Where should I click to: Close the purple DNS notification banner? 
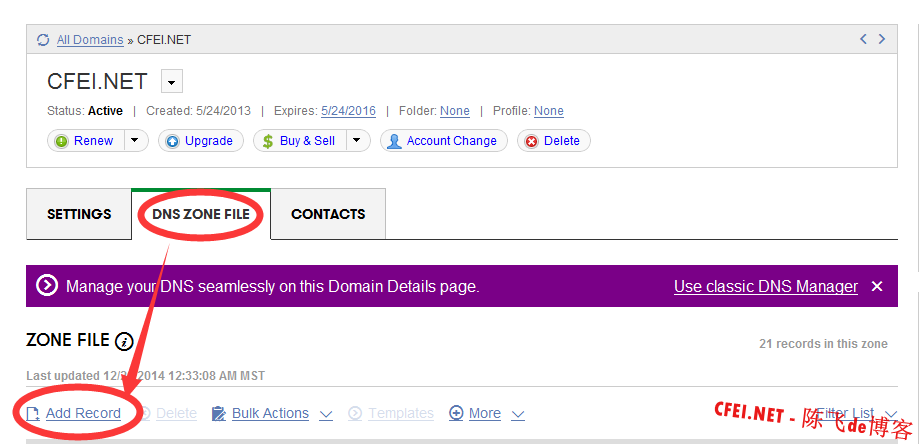[877, 286]
